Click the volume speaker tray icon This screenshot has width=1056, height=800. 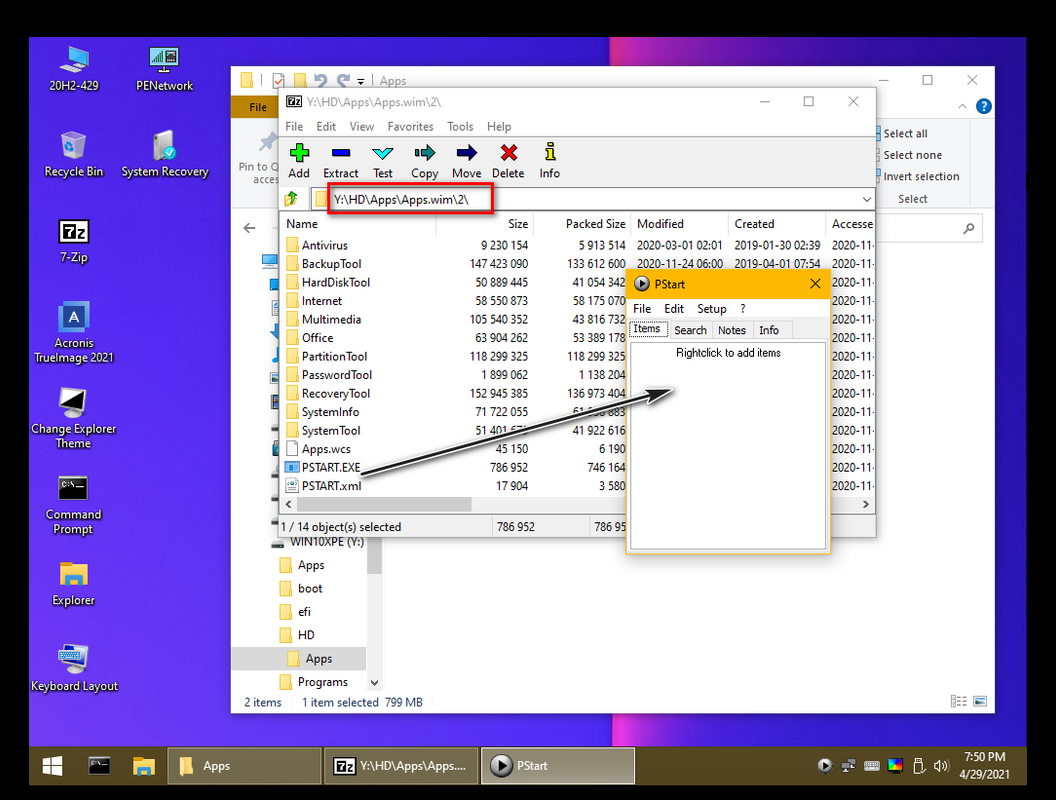941,766
